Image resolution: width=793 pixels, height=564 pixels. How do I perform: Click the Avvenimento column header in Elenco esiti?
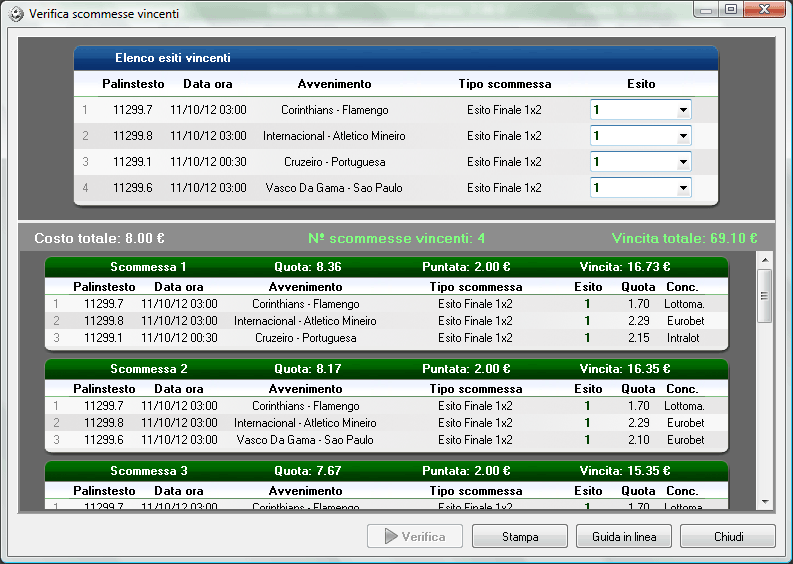pyautogui.click(x=334, y=84)
